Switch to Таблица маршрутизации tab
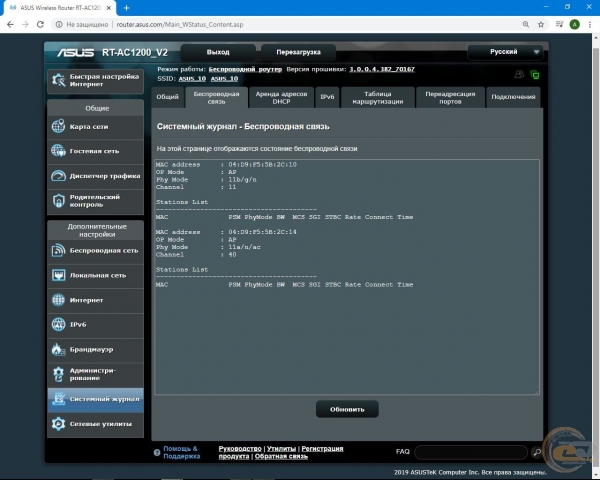This screenshot has width=600, height=480. [378, 98]
